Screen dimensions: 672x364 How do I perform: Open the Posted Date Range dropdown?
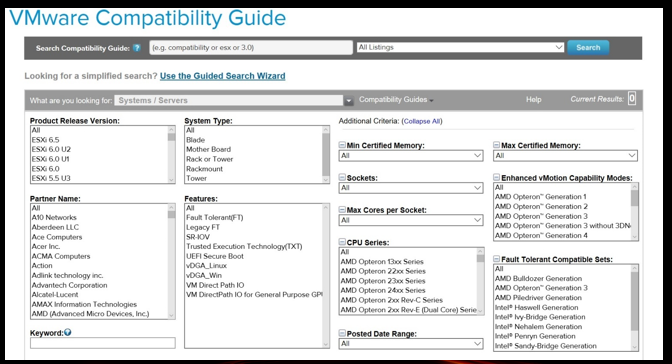point(411,343)
